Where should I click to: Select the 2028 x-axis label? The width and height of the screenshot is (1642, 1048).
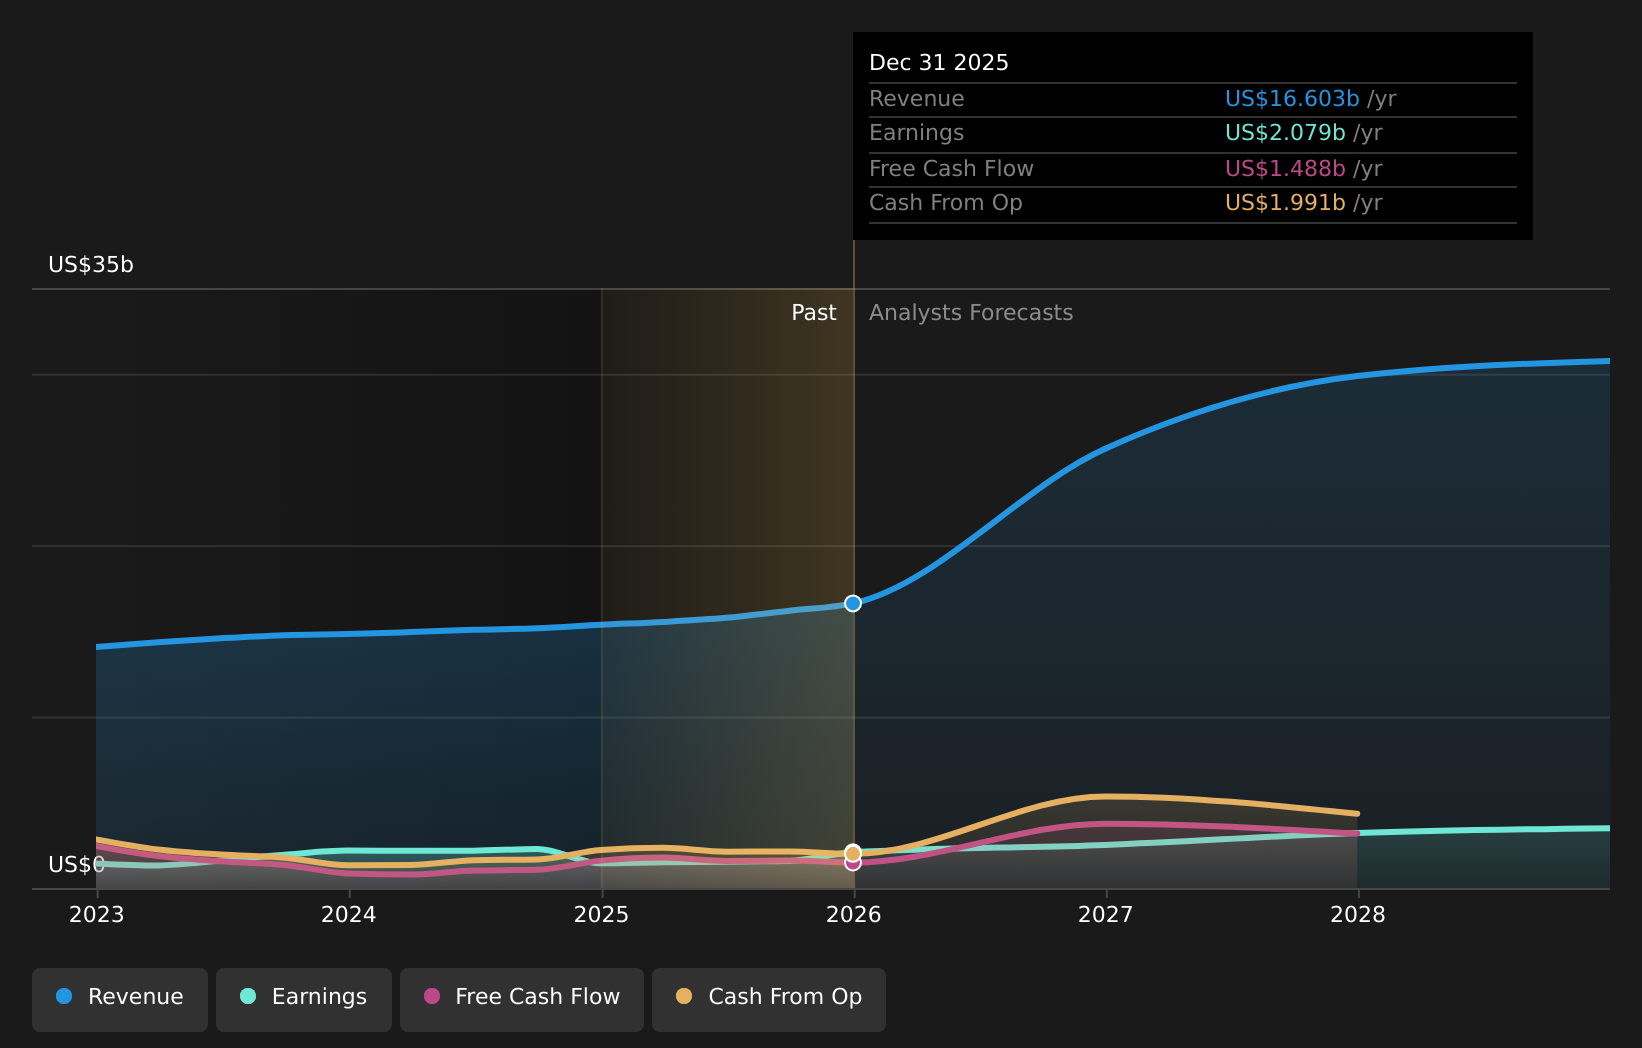[1357, 915]
